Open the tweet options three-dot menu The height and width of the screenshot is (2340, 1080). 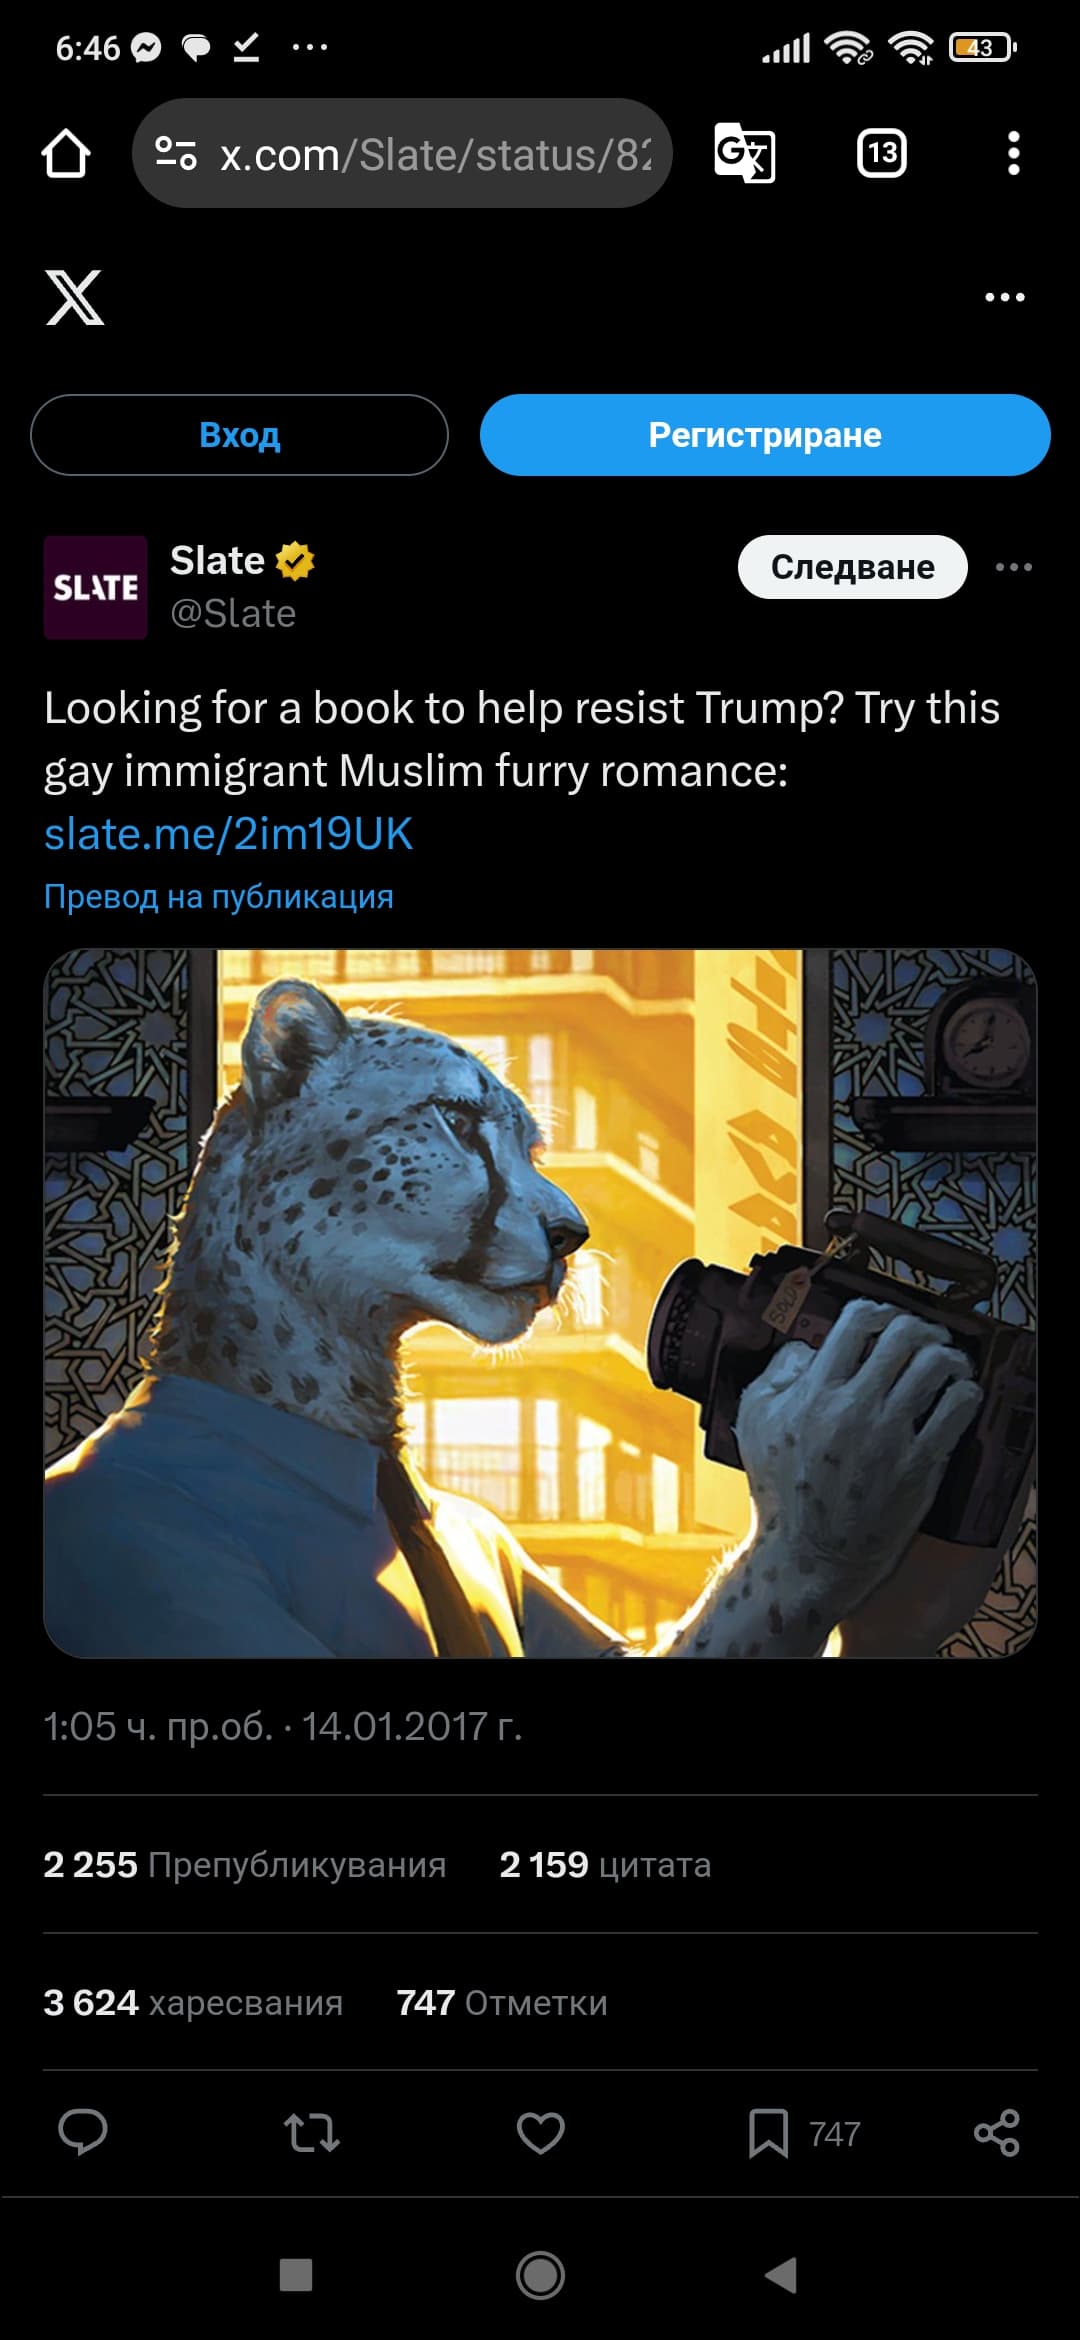pyautogui.click(x=1014, y=567)
